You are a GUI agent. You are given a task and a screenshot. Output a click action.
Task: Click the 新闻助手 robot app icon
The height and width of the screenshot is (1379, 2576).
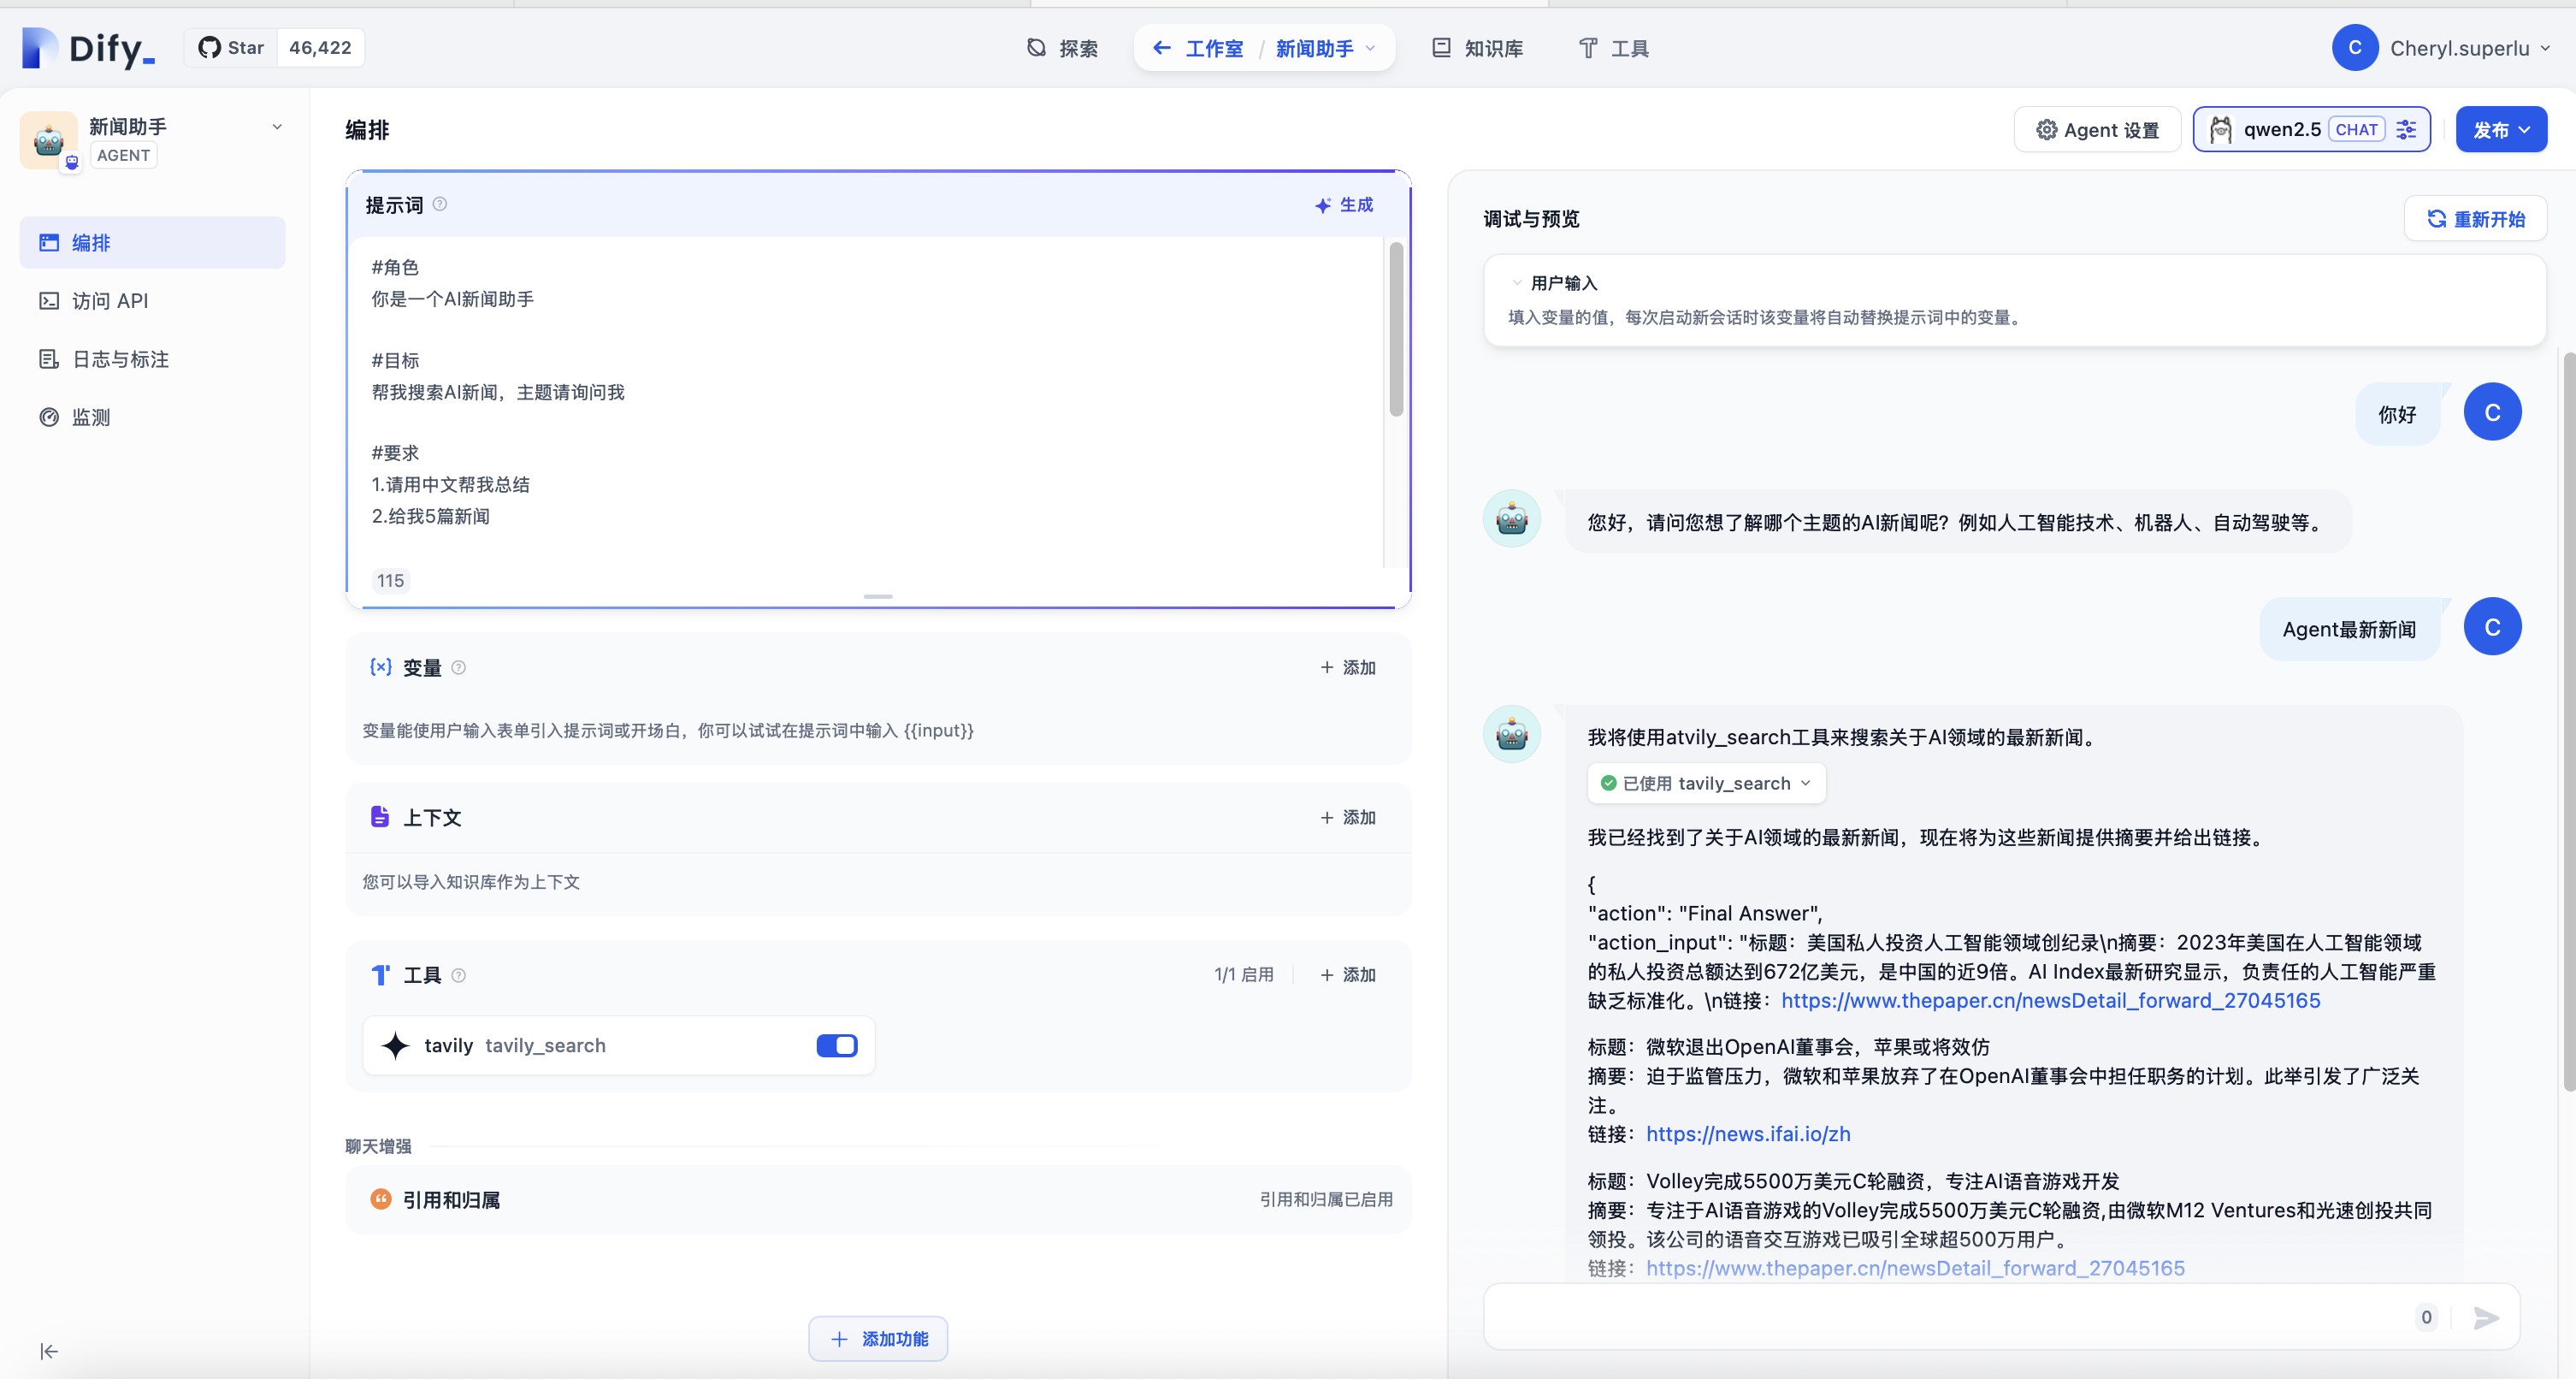point(48,140)
